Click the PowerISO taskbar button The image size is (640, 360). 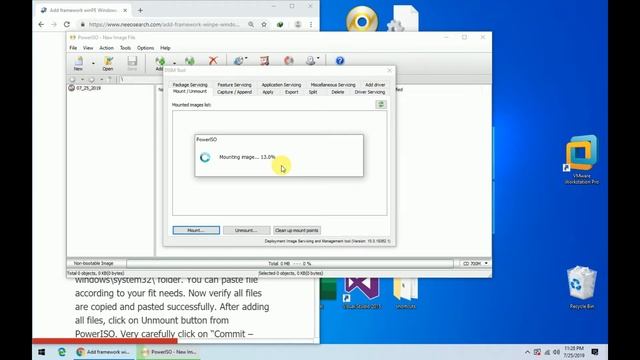click(x=169, y=352)
